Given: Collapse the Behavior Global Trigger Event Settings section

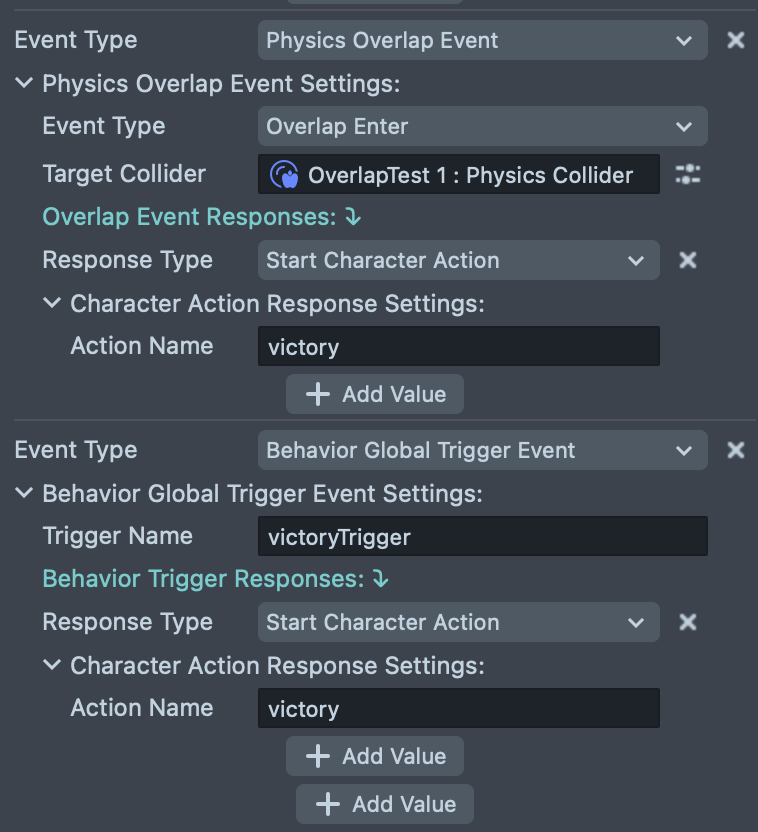Looking at the screenshot, I should (x=23, y=494).
